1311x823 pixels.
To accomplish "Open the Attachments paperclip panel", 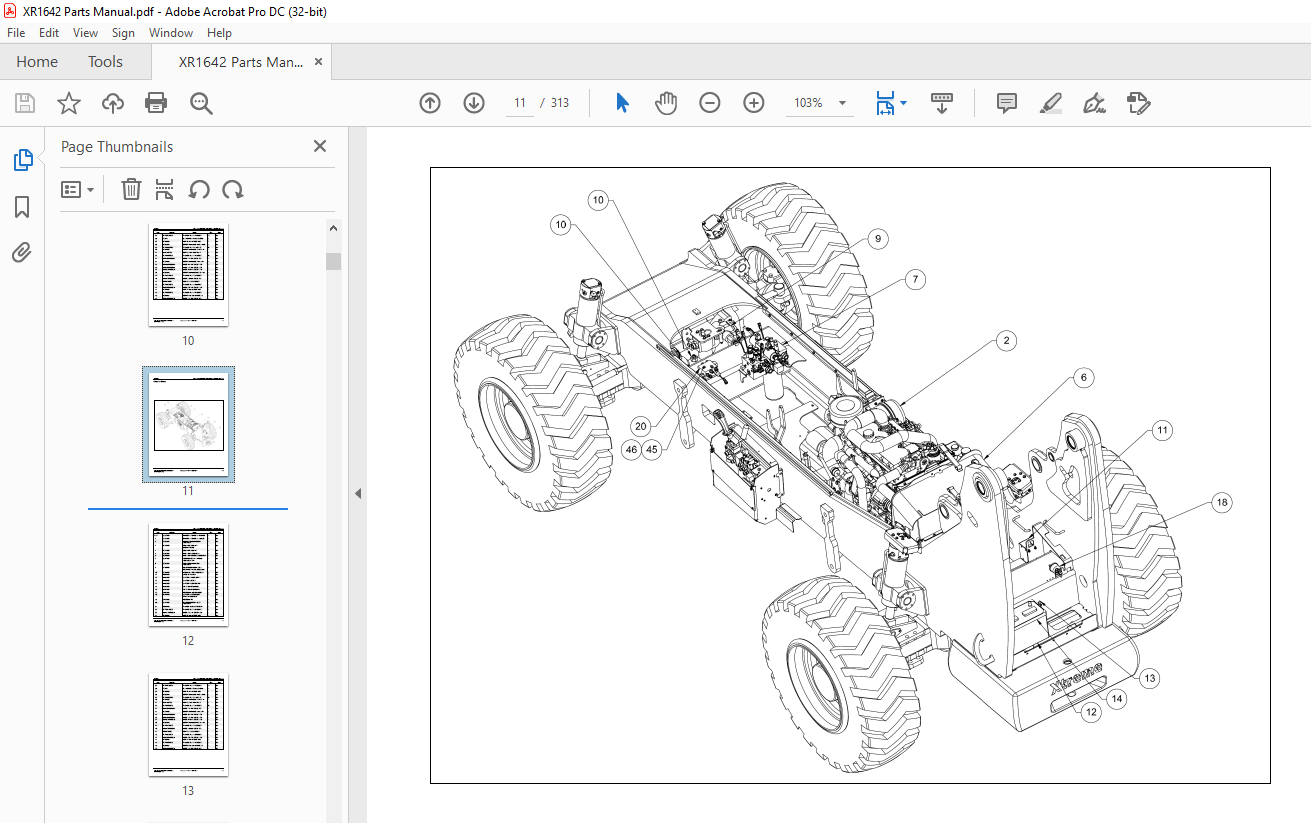I will pos(22,252).
